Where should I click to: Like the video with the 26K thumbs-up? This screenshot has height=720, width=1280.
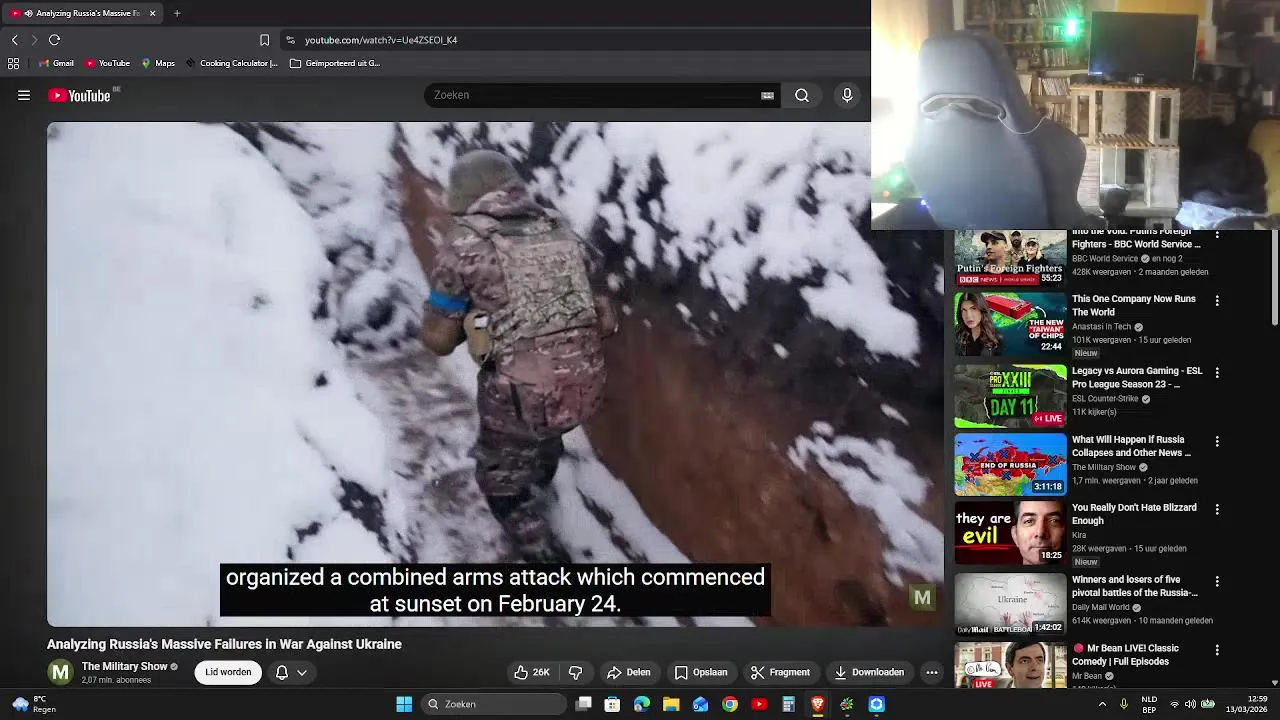tap(531, 672)
